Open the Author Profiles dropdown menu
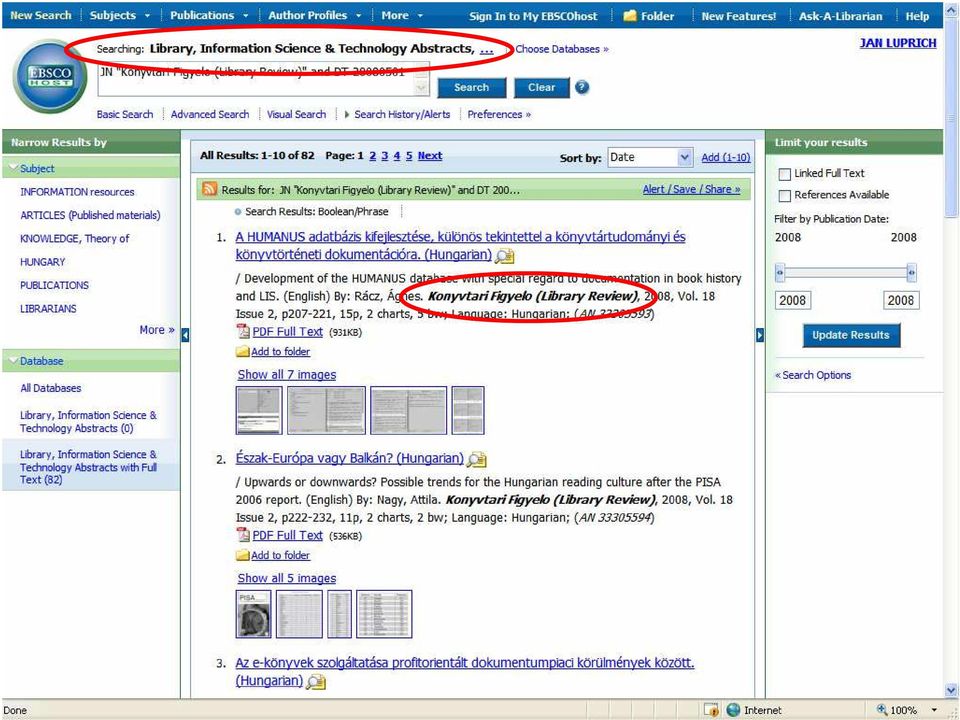This screenshot has height=720, width=960. click(315, 16)
